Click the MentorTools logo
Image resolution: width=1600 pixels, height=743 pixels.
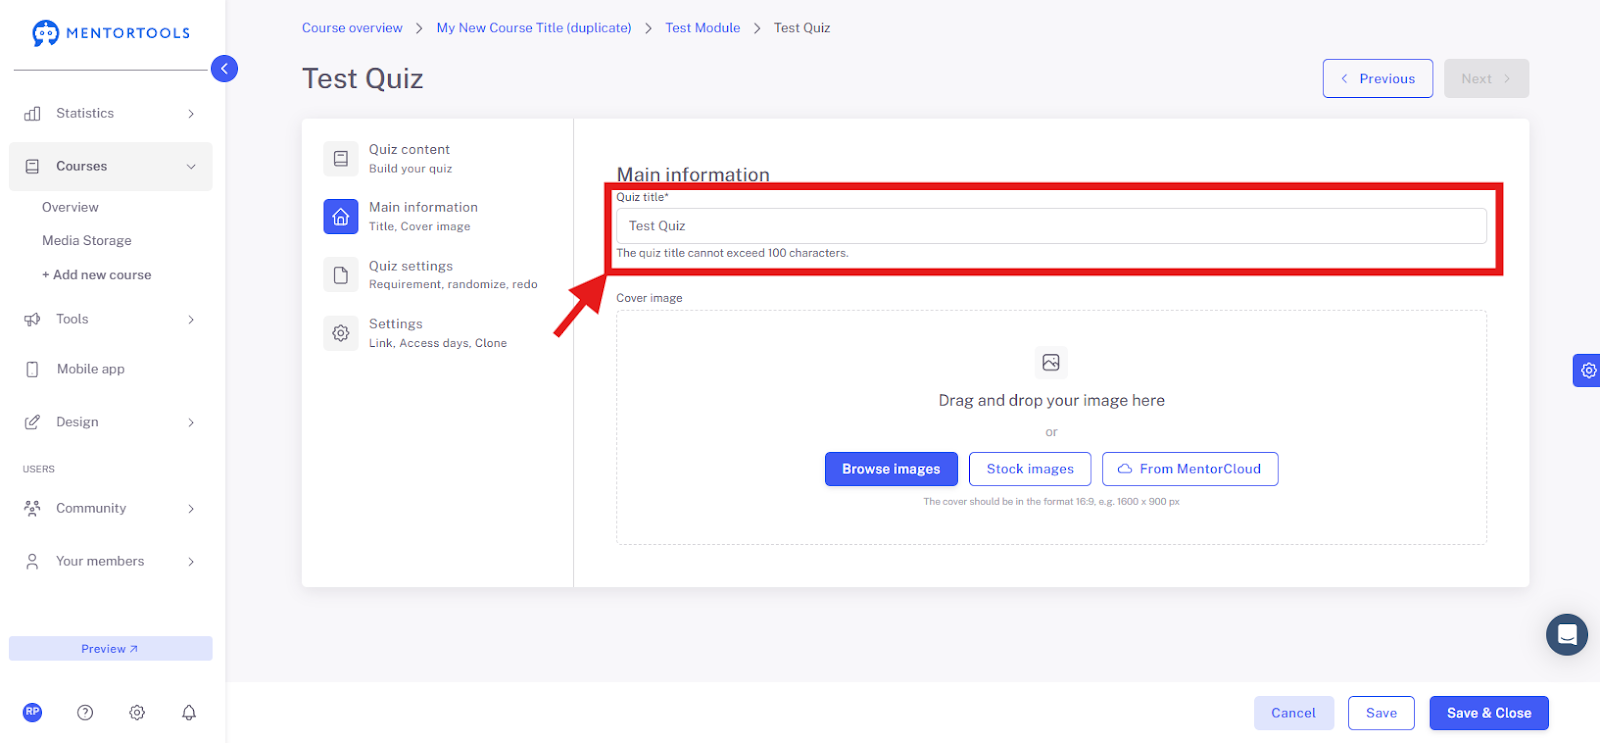click(111, 33)
